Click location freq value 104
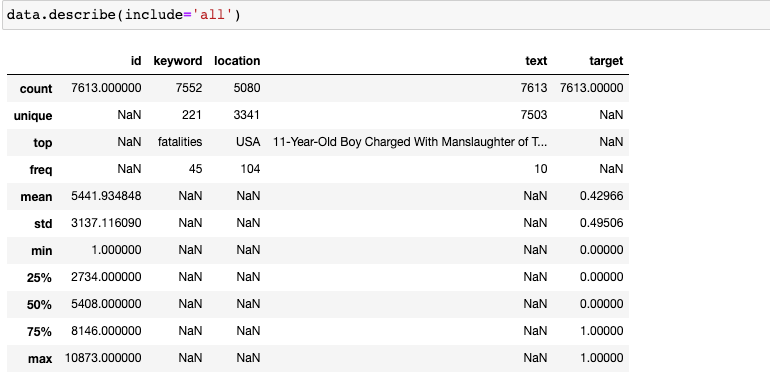Viewport: 770px width, 378px height. 250,169
